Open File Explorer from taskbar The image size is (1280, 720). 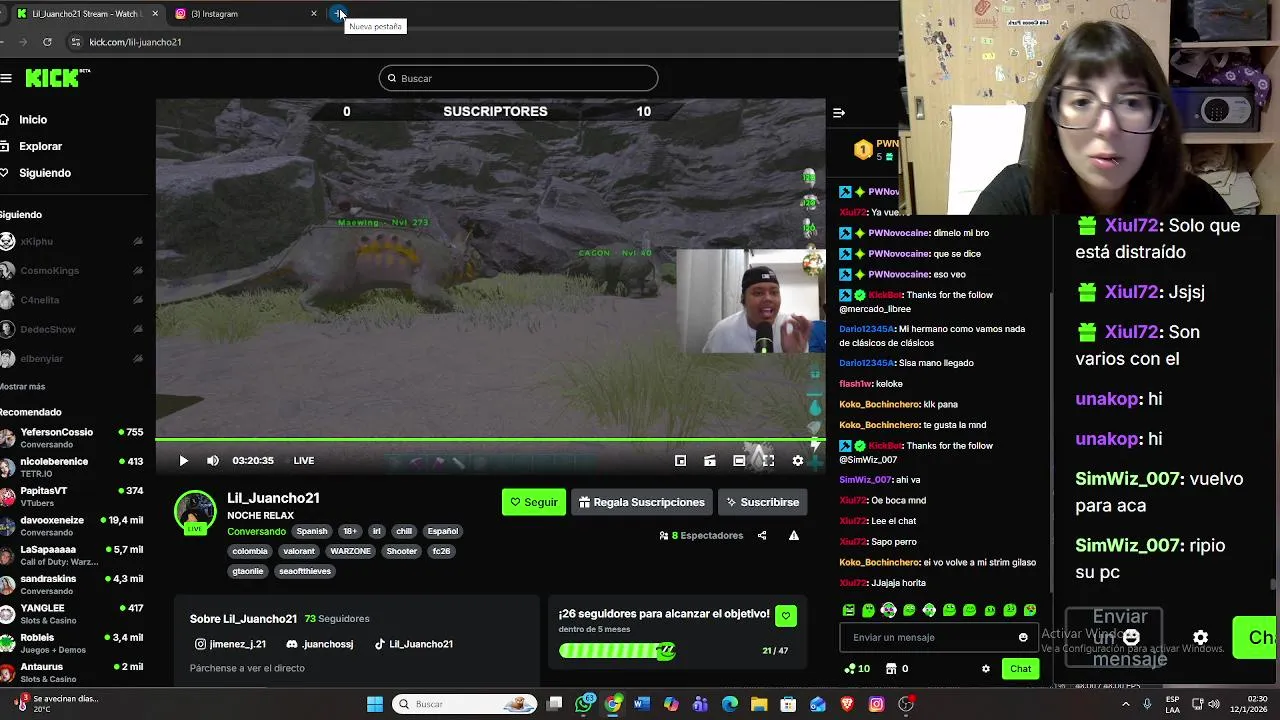coord(759,704)
